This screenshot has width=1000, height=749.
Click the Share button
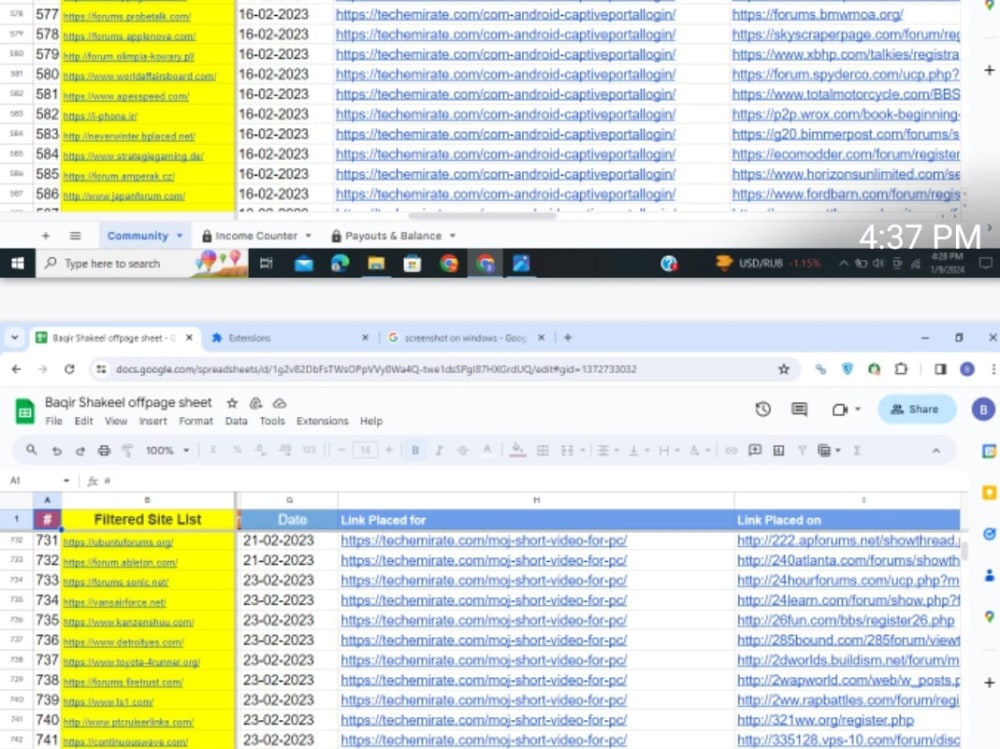(x=916, y=410)
